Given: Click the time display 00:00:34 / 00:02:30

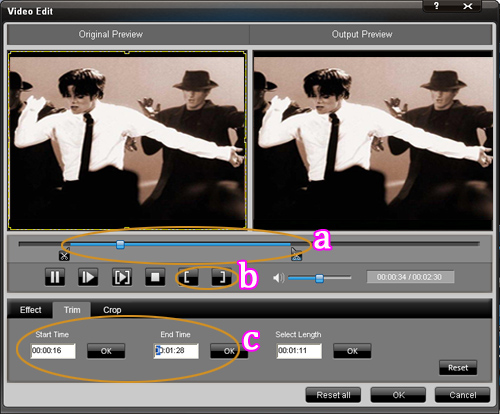Looking at the screenshot, I should click(x=410, y=277).
